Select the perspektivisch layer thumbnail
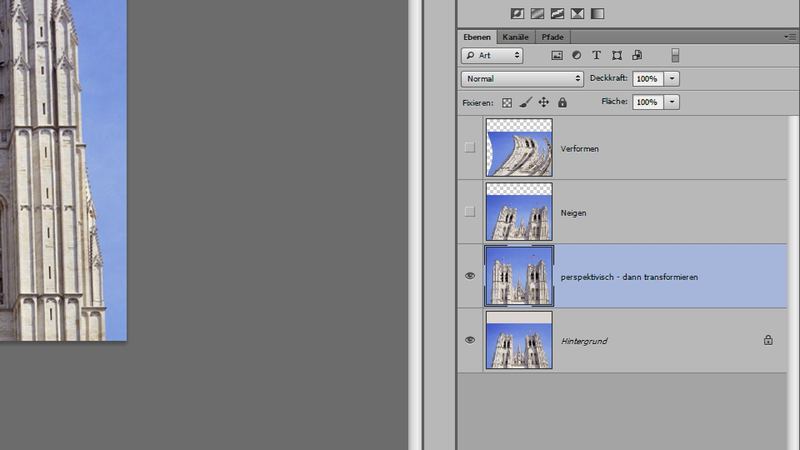Viewport: 800px width, 450px height. tap(519, 276)
